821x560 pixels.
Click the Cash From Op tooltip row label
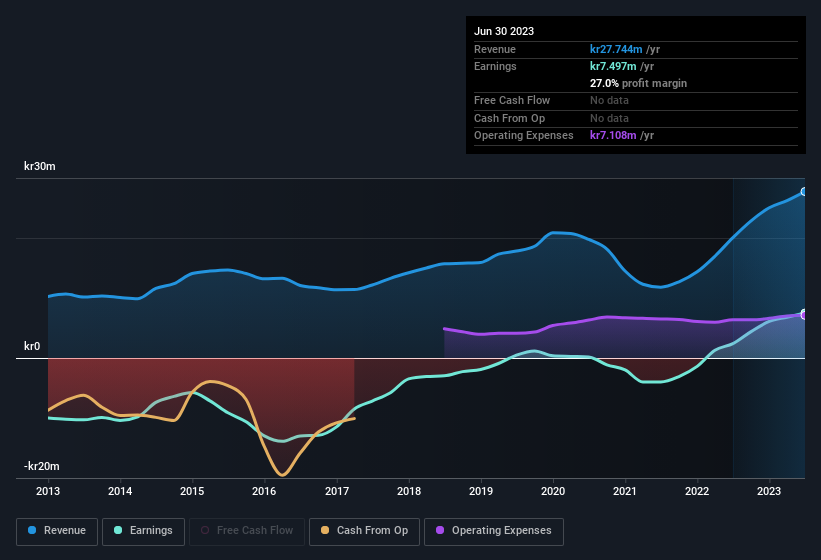(x=509, y=118)
